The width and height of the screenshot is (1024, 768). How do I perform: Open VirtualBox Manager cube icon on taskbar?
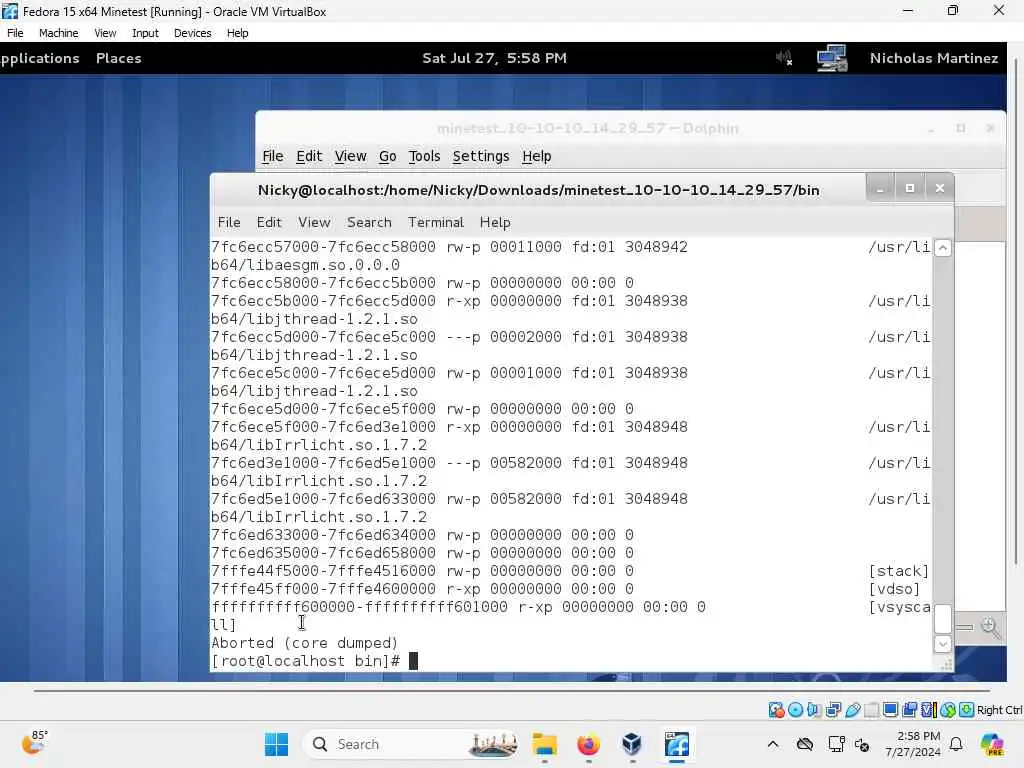632,744
